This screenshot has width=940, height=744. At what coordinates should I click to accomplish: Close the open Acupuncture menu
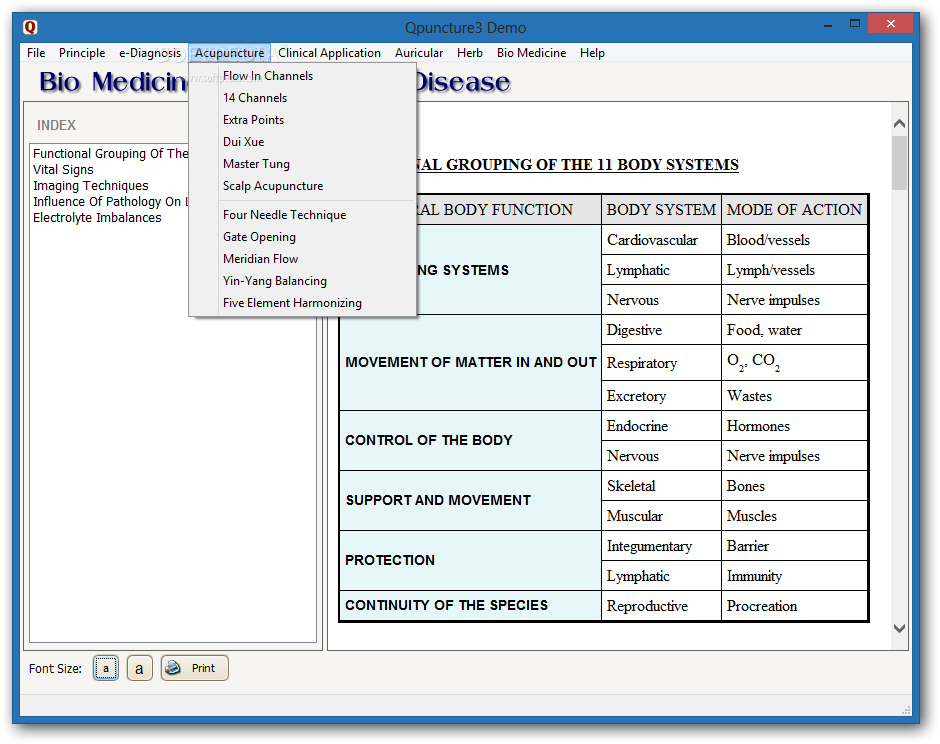pyautogui.click(x=230, y=53)
